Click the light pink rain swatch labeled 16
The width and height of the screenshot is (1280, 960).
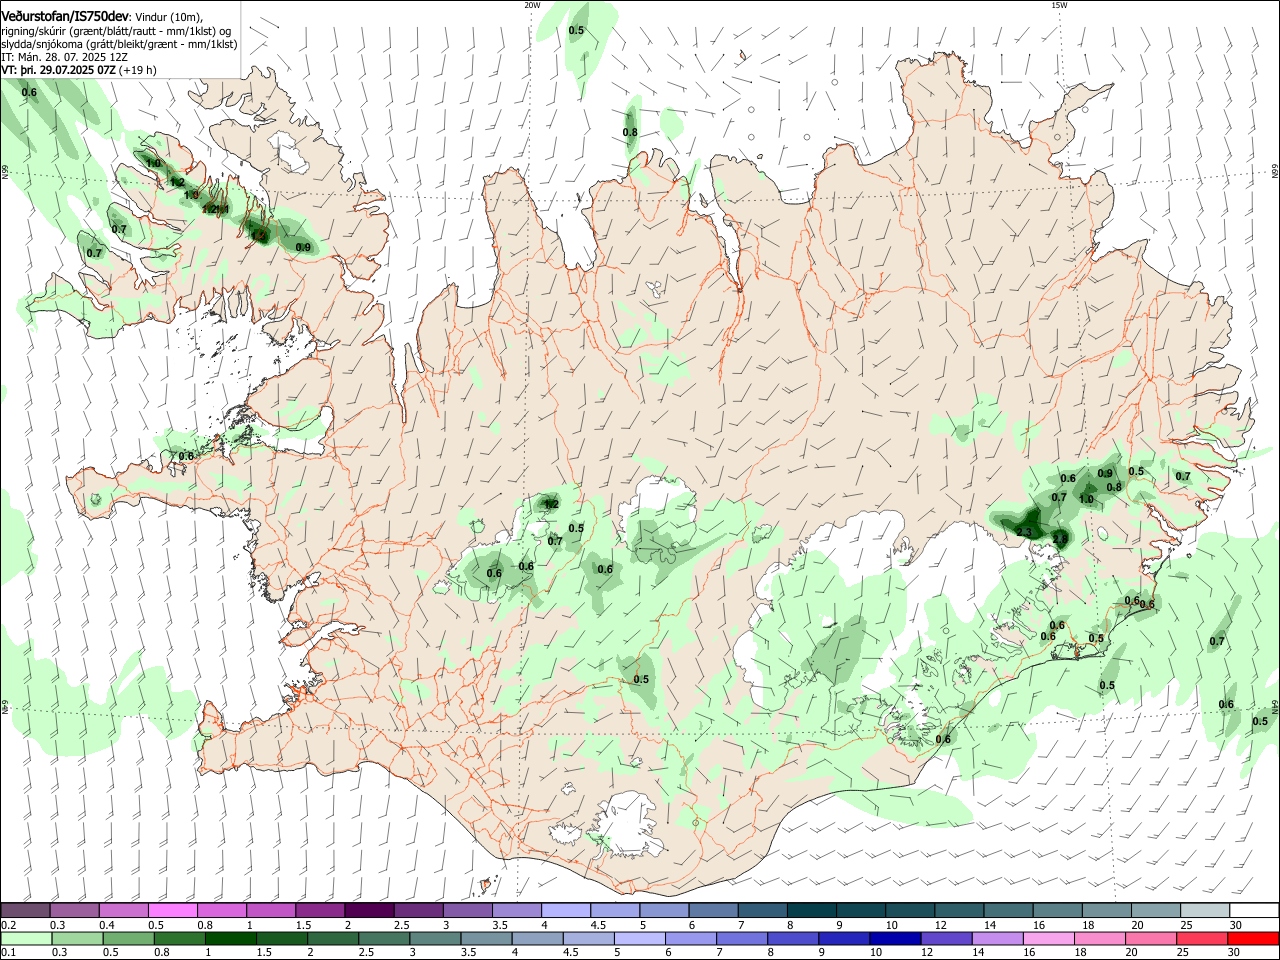[1048, 938]
